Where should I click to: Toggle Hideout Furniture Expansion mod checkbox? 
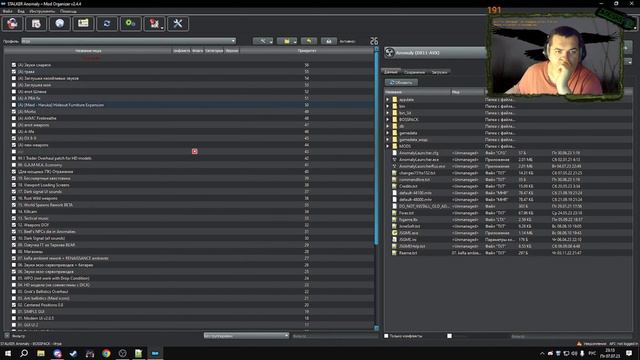tap(14, 105)
